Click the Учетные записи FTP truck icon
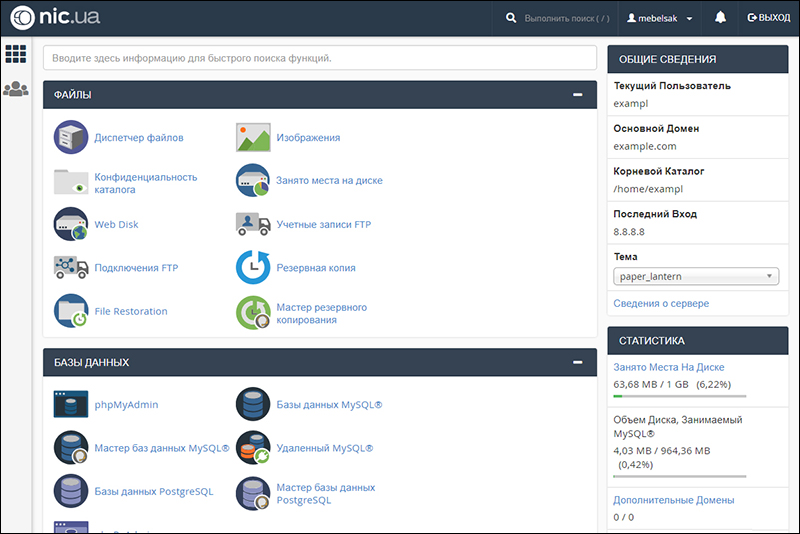 click(253, 224)
